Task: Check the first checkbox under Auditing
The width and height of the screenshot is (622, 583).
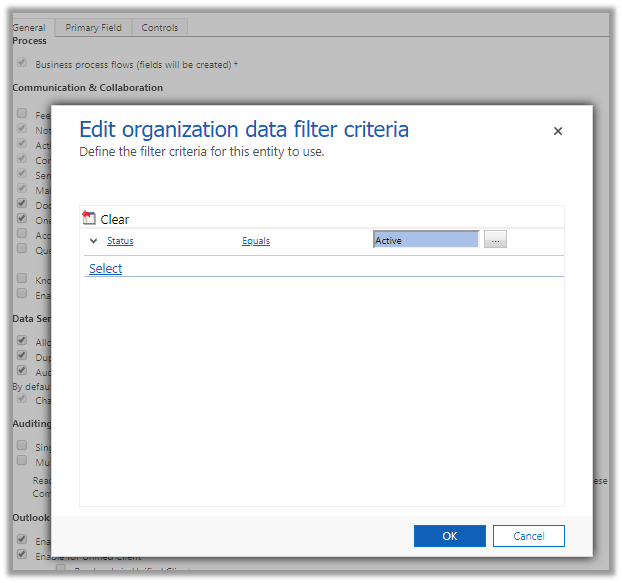Action: (22, 445)
